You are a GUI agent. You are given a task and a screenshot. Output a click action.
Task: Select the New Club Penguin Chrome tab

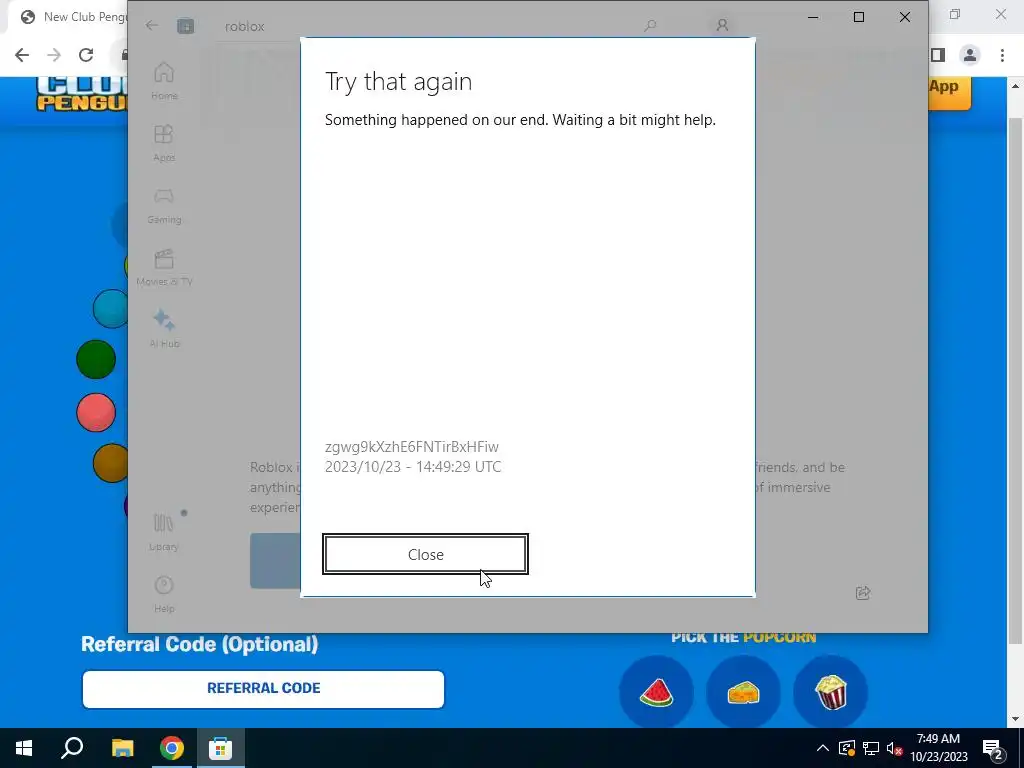point(72,17)
